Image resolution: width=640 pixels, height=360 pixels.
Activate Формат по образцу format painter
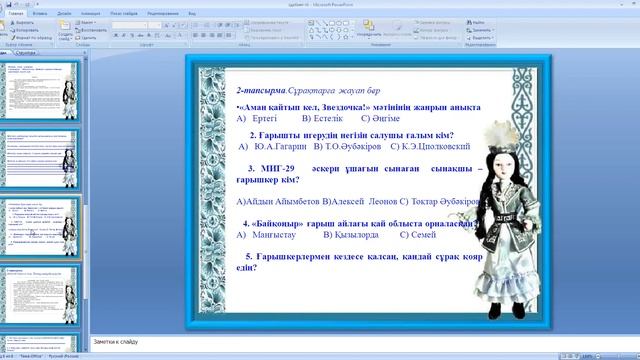click(31, 38)
